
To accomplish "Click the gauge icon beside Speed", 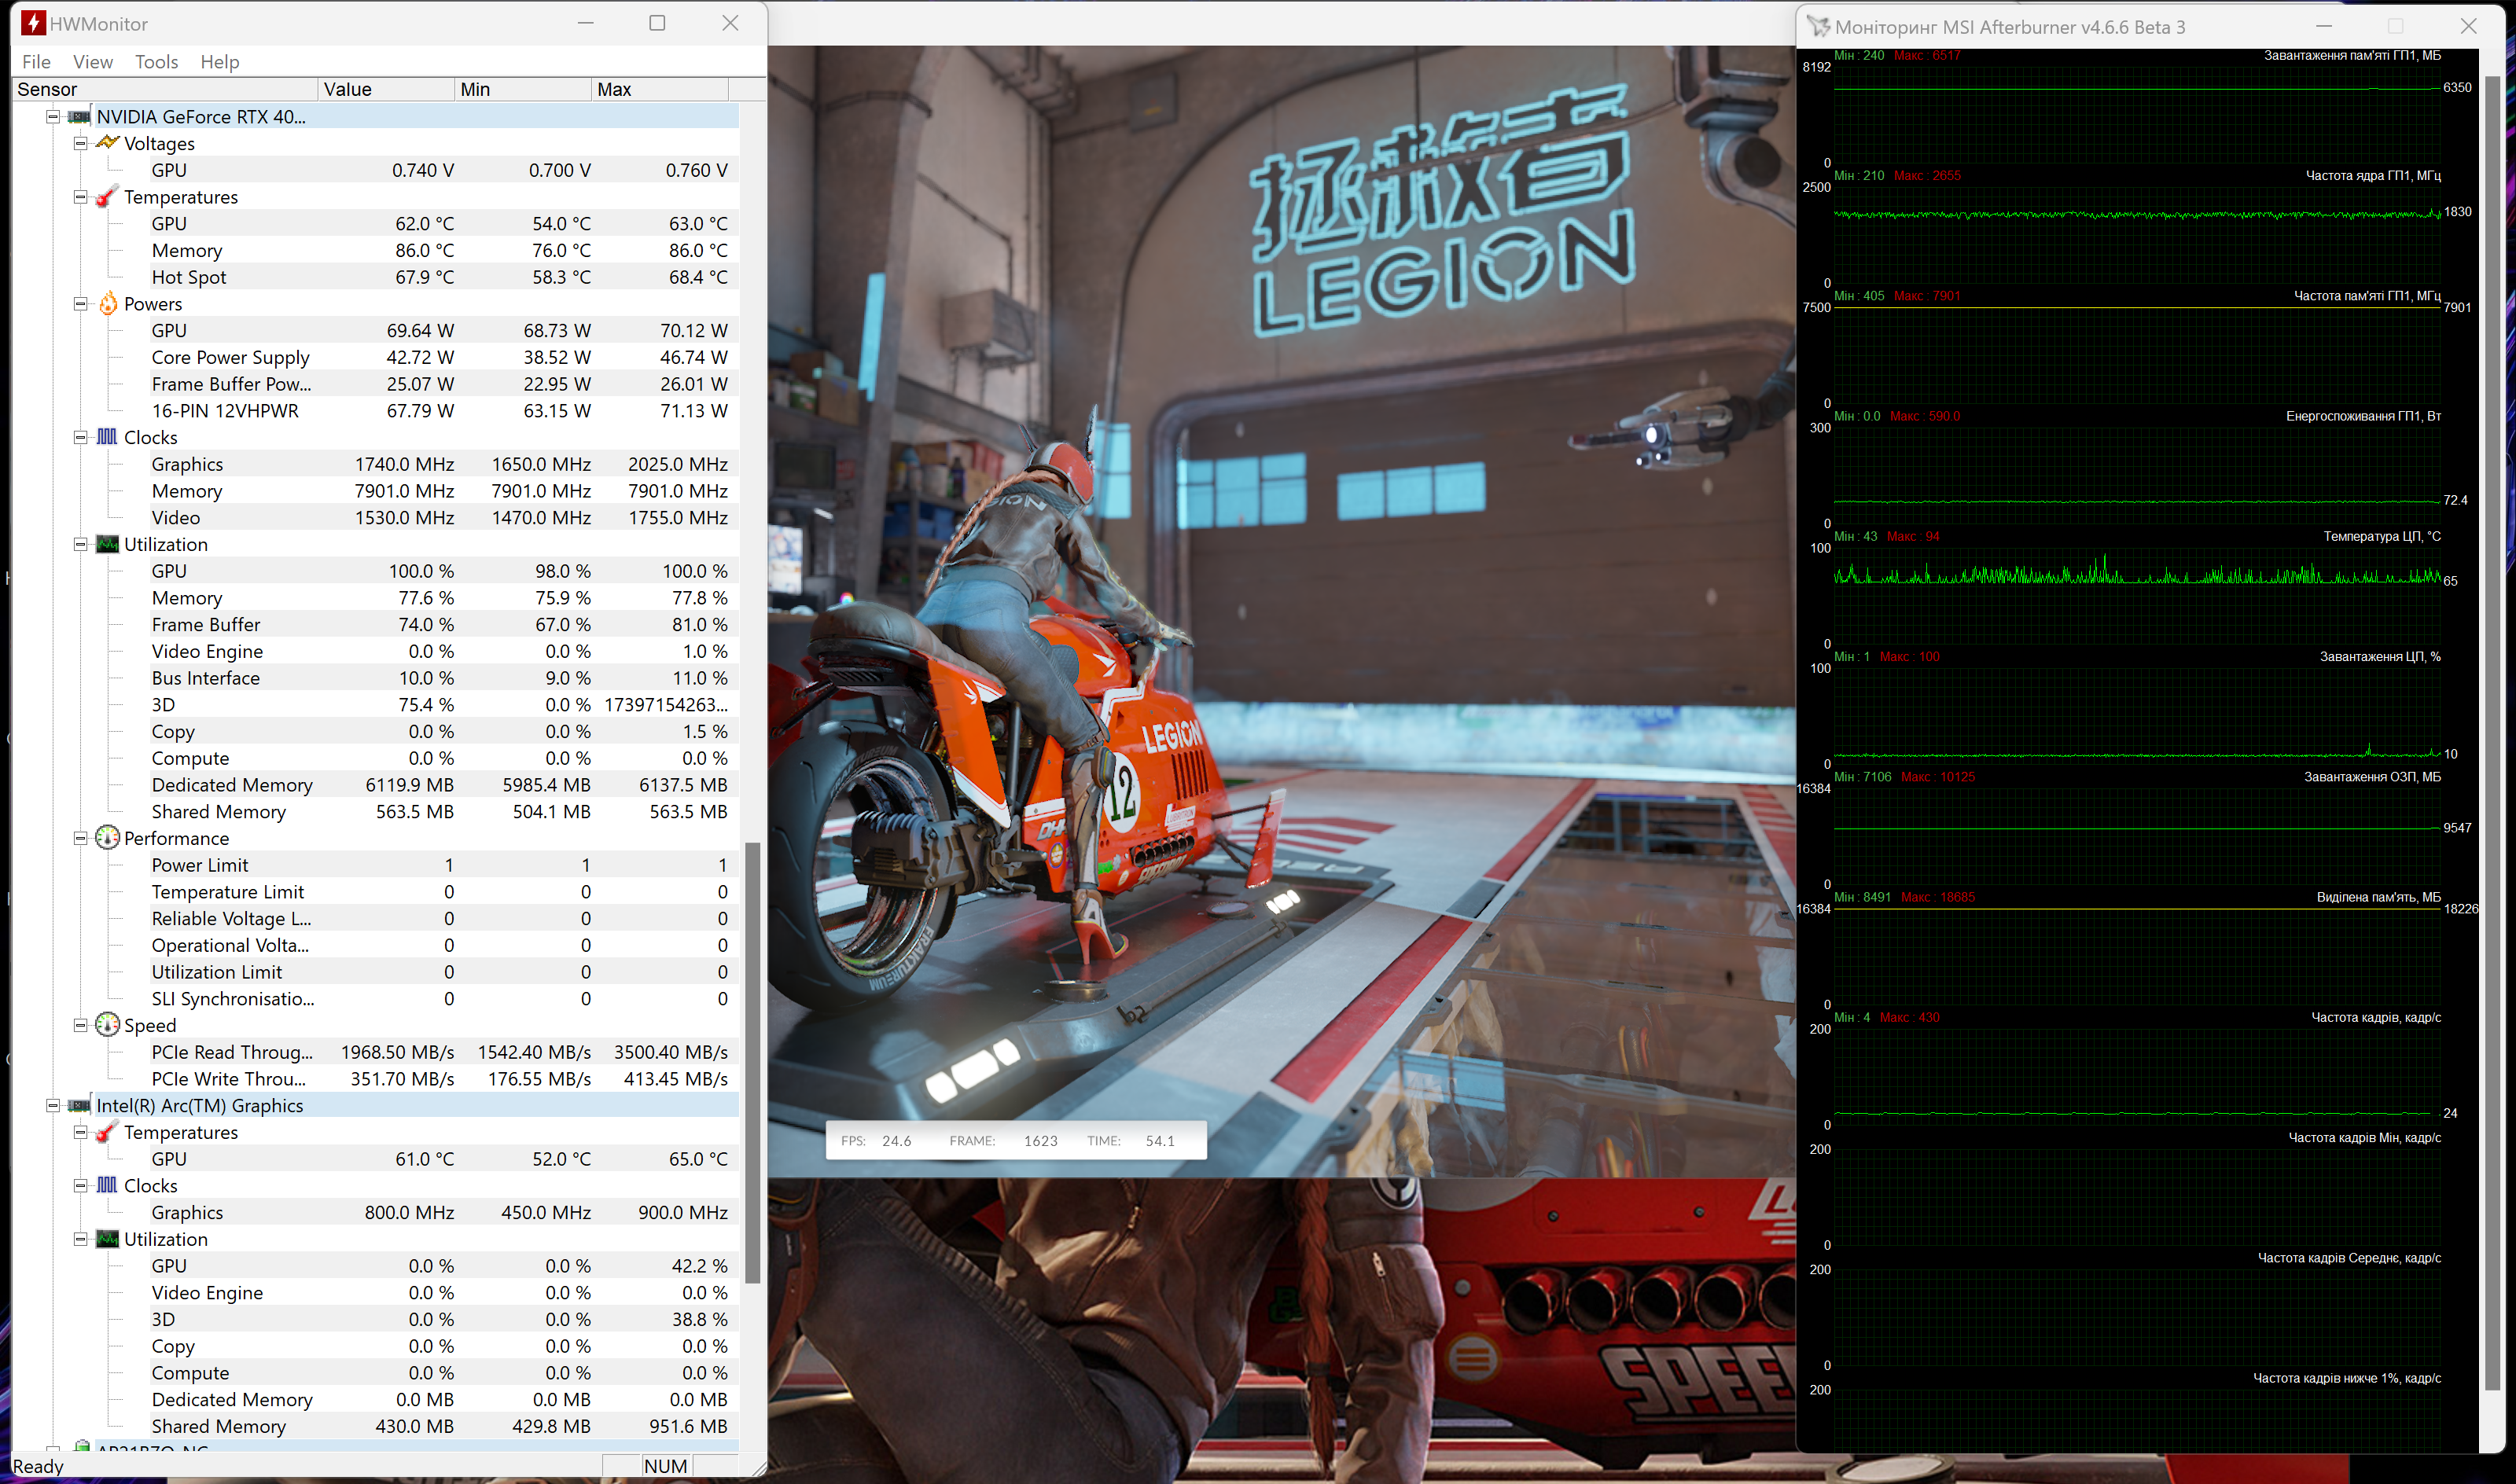I will click(x=108, y=1025).
